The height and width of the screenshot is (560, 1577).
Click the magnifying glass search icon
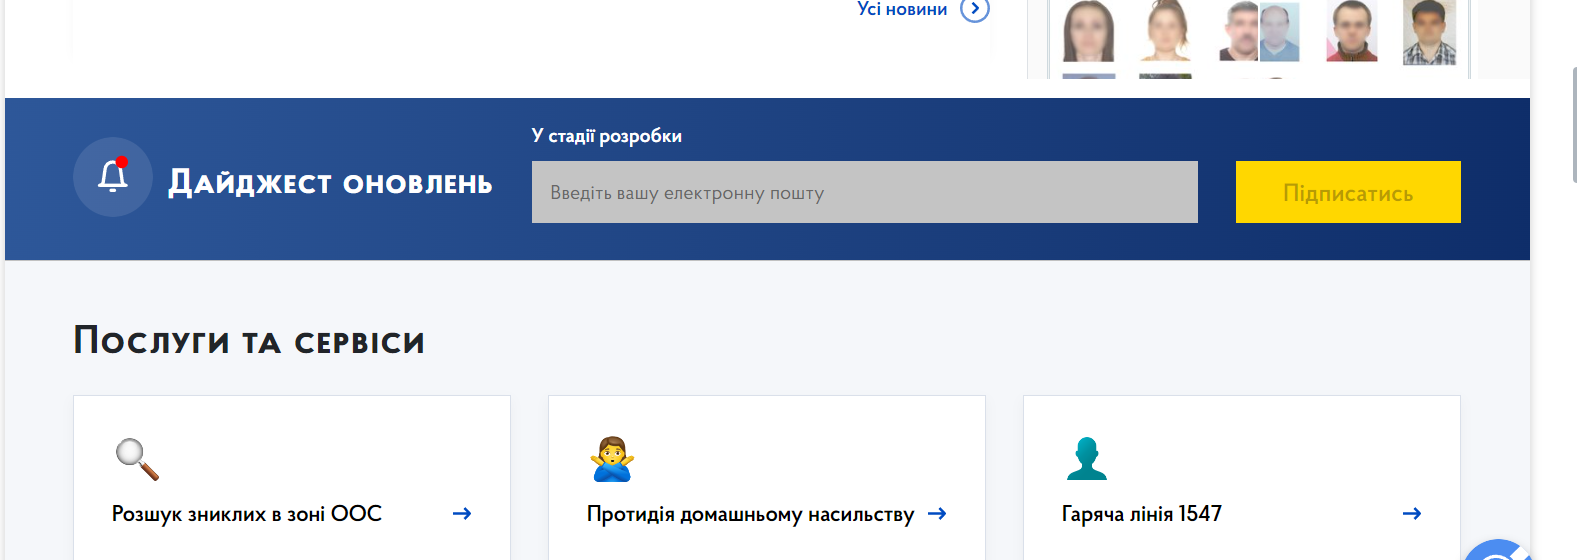pyautogui.click(x=137, y=459)
